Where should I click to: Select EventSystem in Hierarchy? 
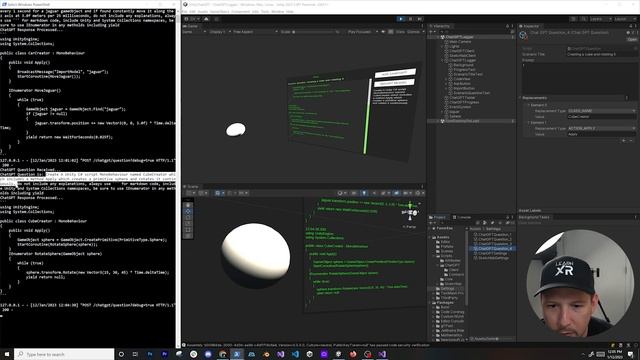point(460,107)
